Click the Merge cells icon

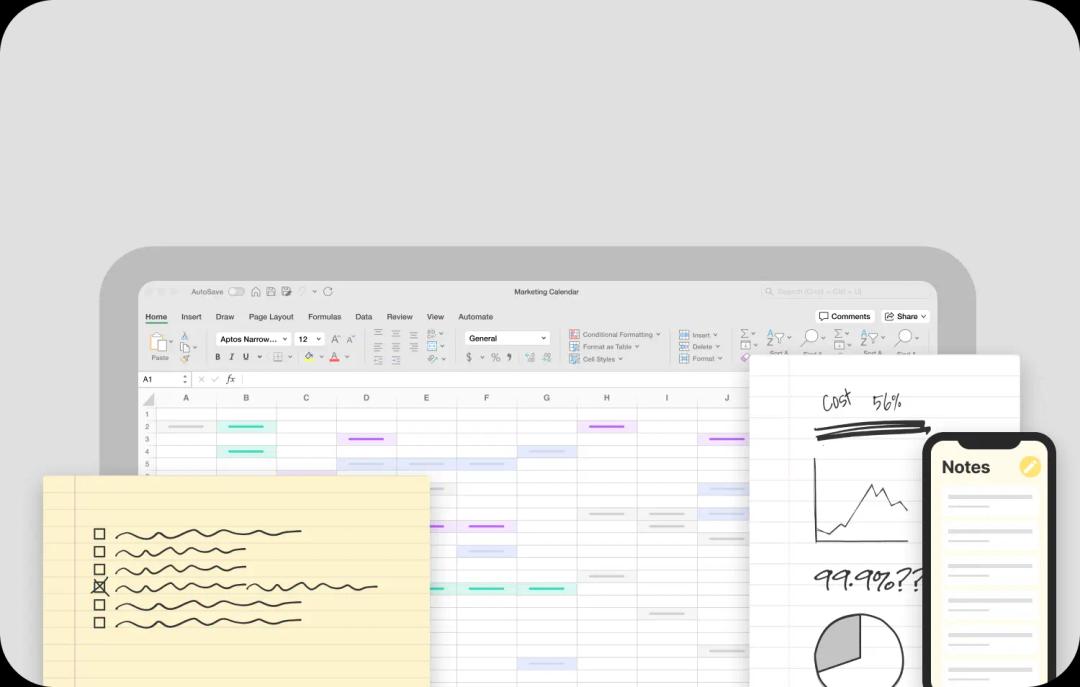pos(432,346)
